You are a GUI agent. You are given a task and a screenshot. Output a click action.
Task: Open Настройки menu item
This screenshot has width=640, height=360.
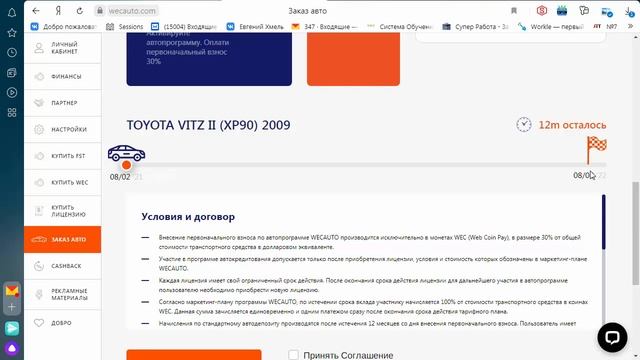(x=62, y=129)
